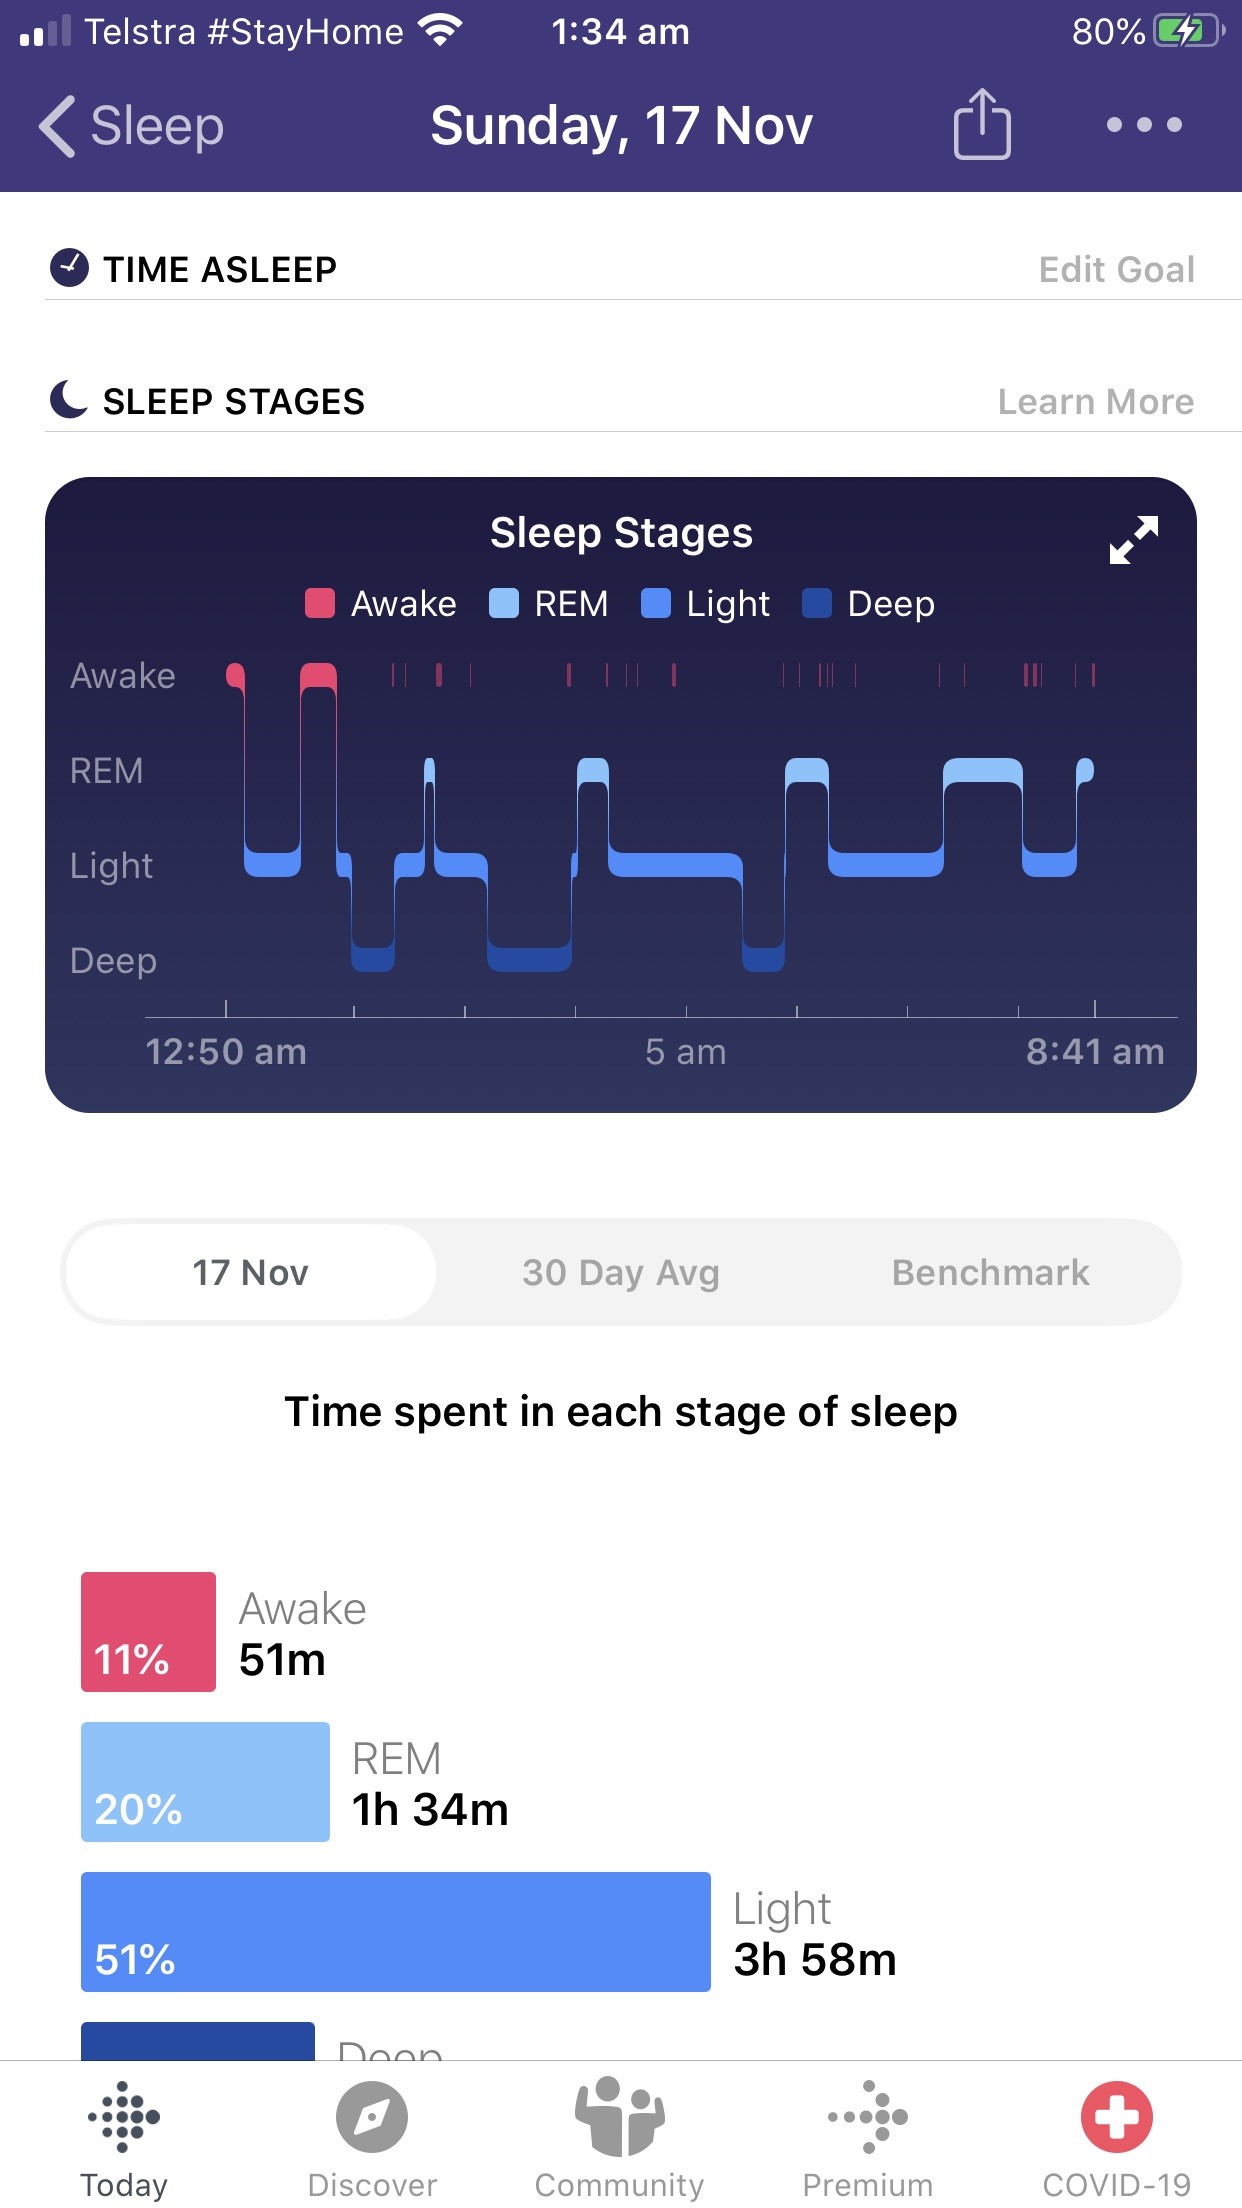Image resolution: width=1242 pixels, height=2208 pixels.
Task: Tap Learn More about sleep stages
Action: [1096, 401]
